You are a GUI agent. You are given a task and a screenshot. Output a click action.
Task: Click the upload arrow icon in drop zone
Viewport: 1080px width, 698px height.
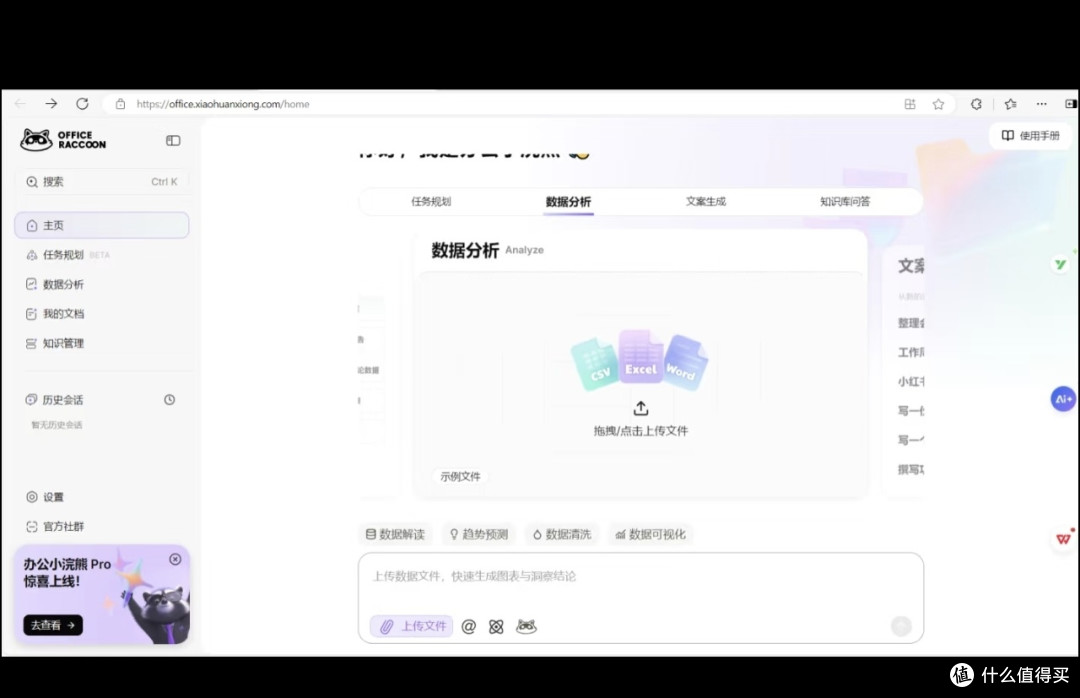coord(641,408)
